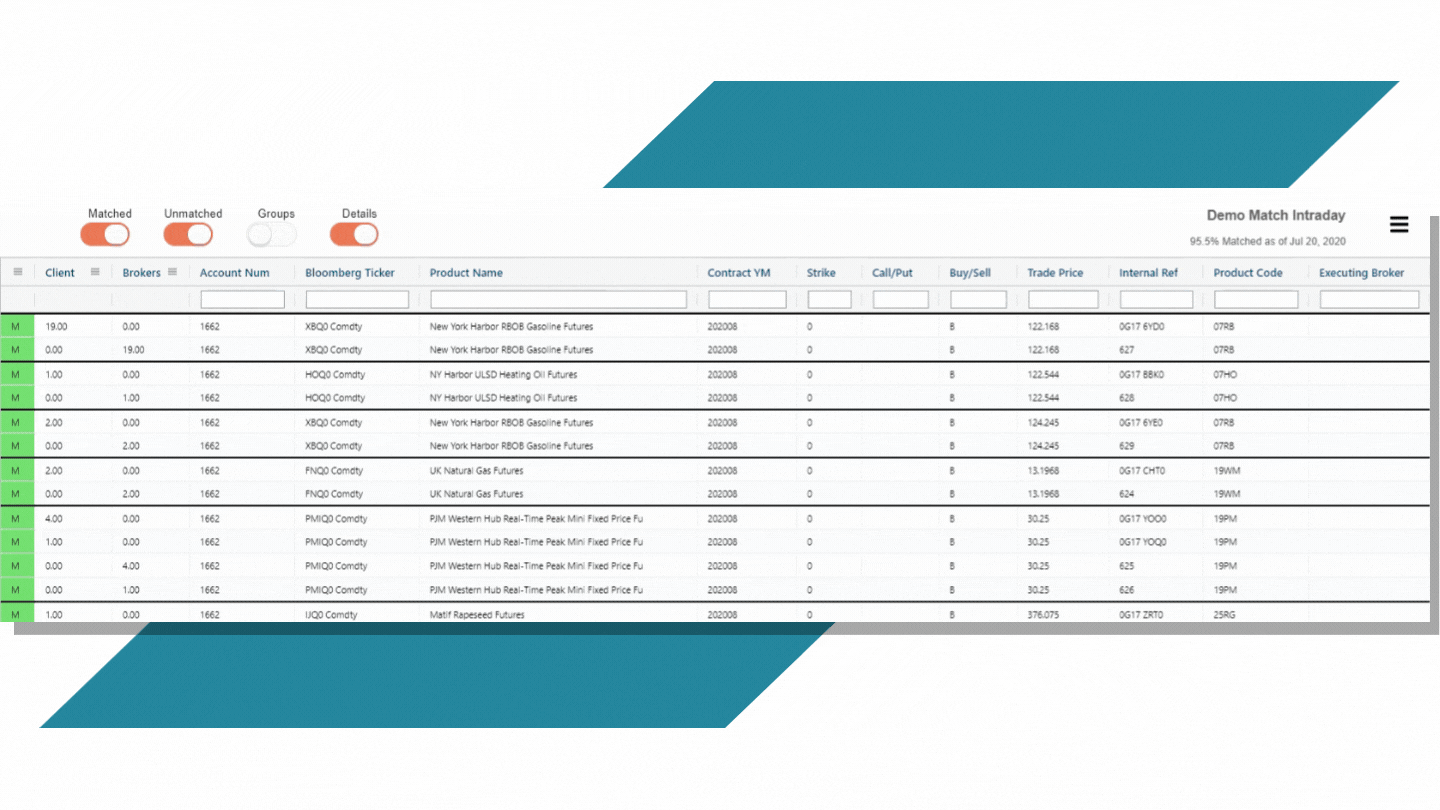This screenshot has height=810, width=1440.
Task: Expand the Brokers column menu
Action: point(173,271)
